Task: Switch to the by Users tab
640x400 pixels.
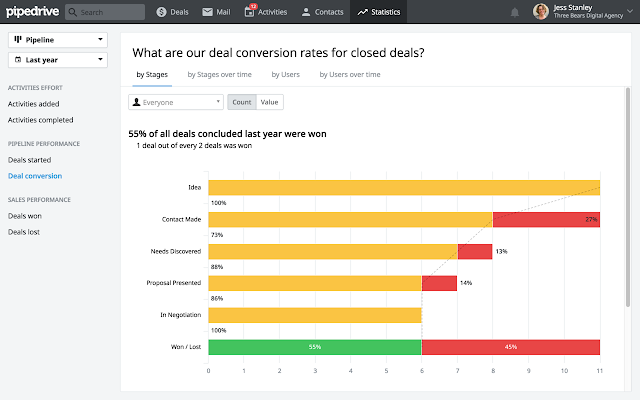Action: coord(286,75)
